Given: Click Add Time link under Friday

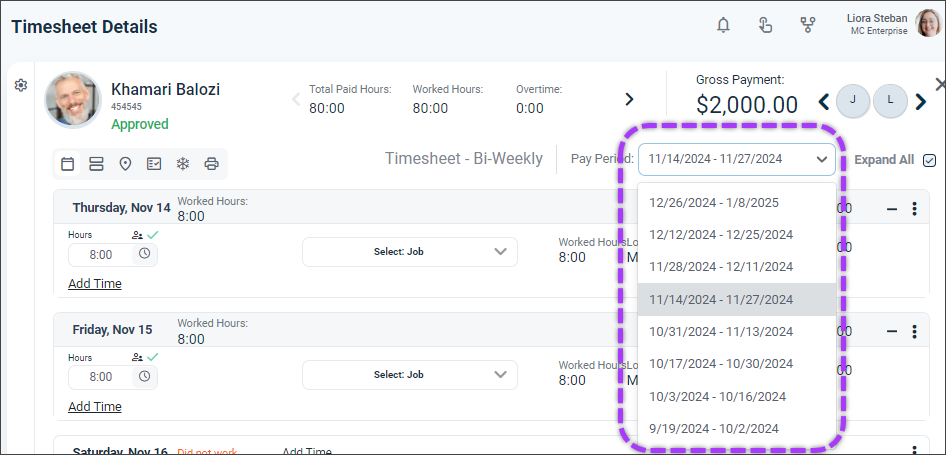Looking at the screenshot, I should point(95,407).
